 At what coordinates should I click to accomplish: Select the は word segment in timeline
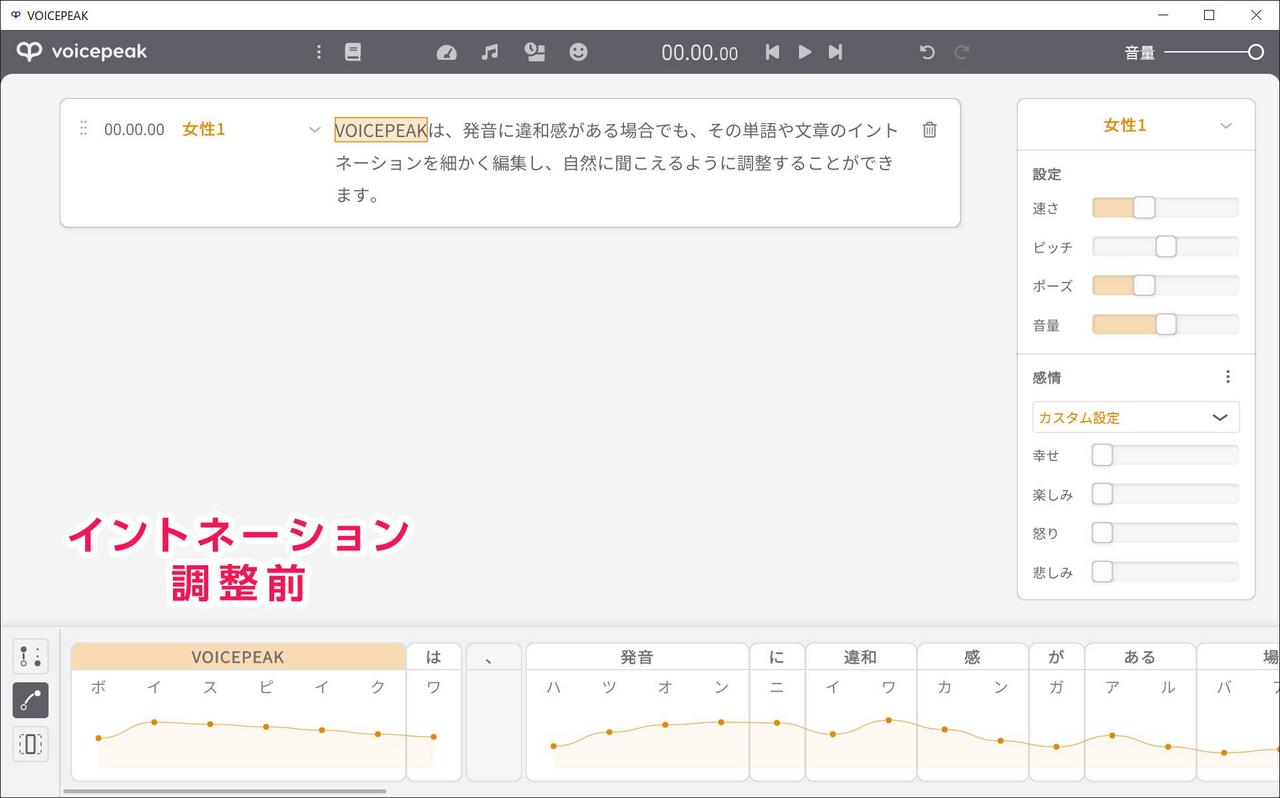pos(433,657)
